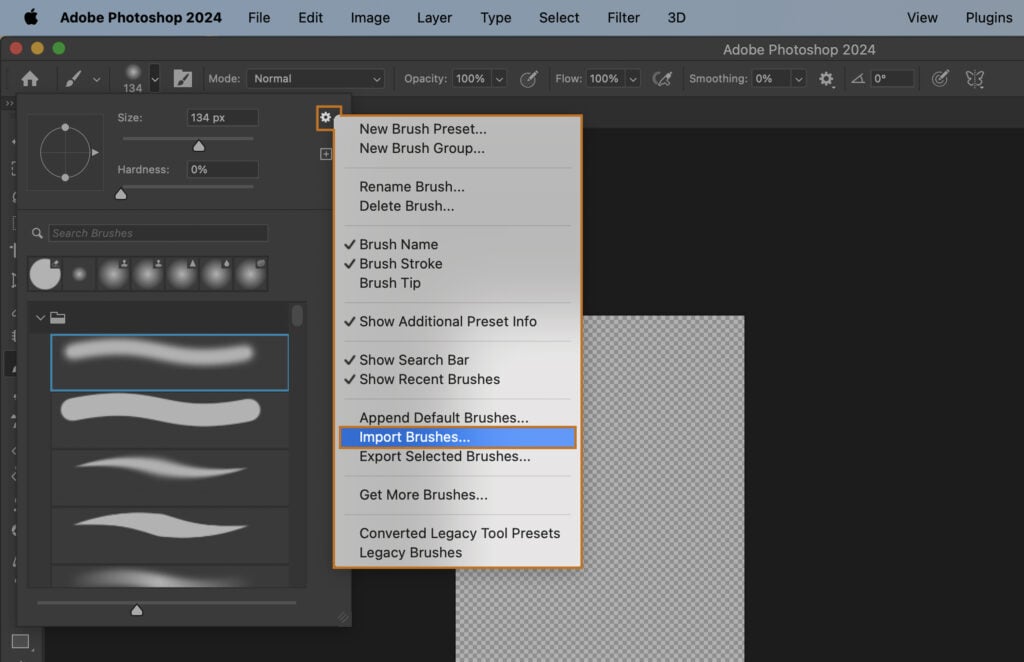The height and width of the screenshot is (662, 1024).
Task: Open the brush options gear menu
Action: 328,117
